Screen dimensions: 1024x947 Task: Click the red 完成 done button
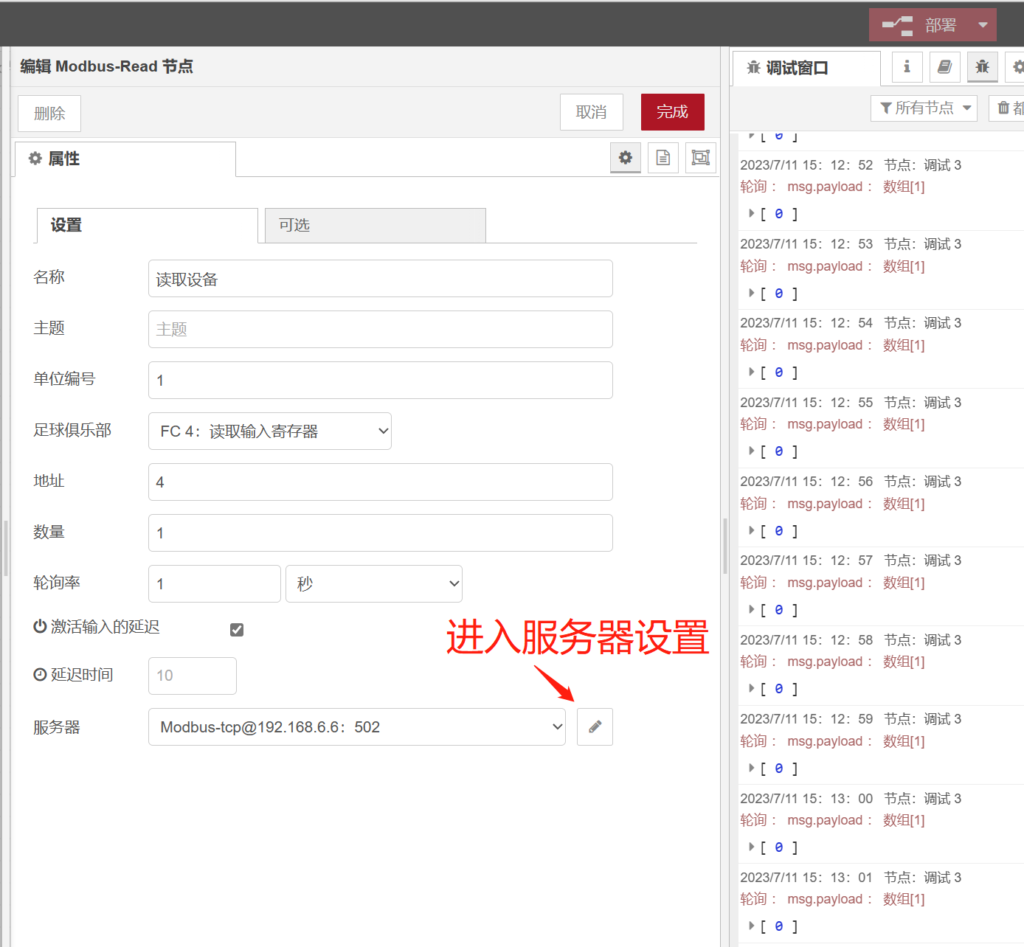673,112
